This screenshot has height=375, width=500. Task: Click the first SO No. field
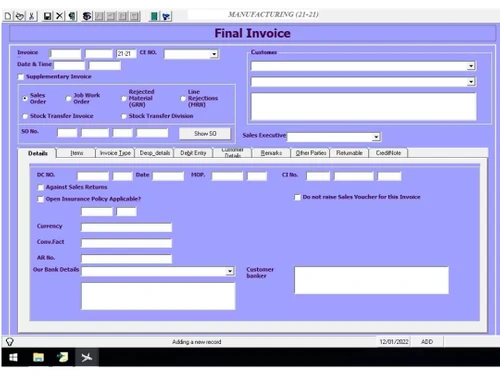[x=67, y=133]
